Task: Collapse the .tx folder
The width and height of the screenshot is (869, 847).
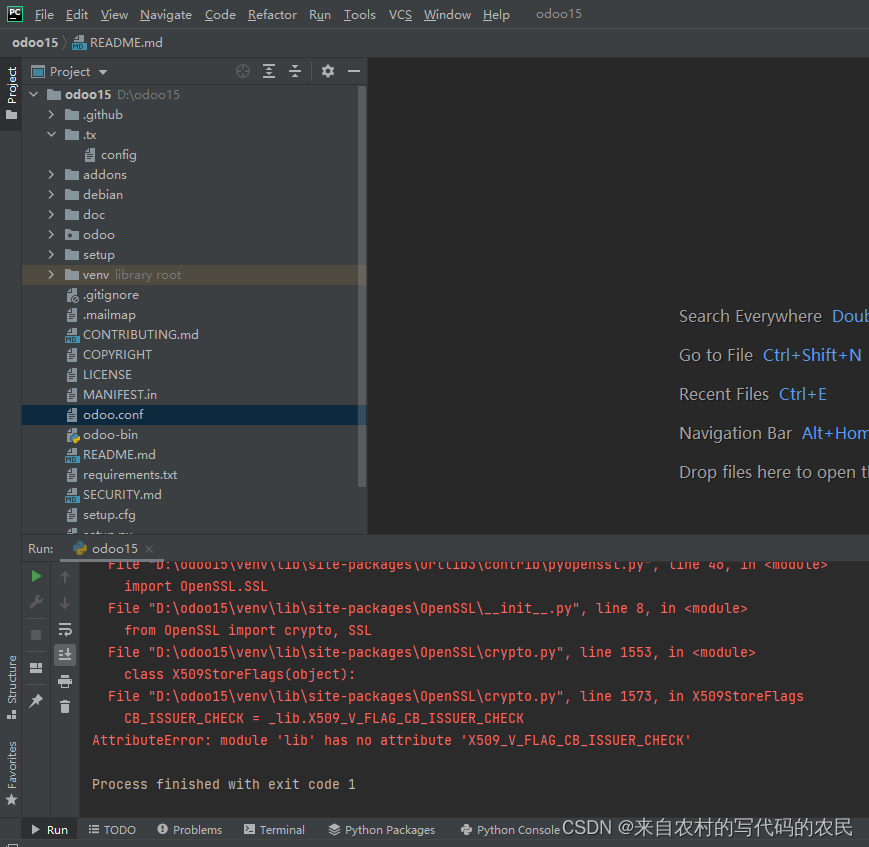Action: click(x=51, y=135)
